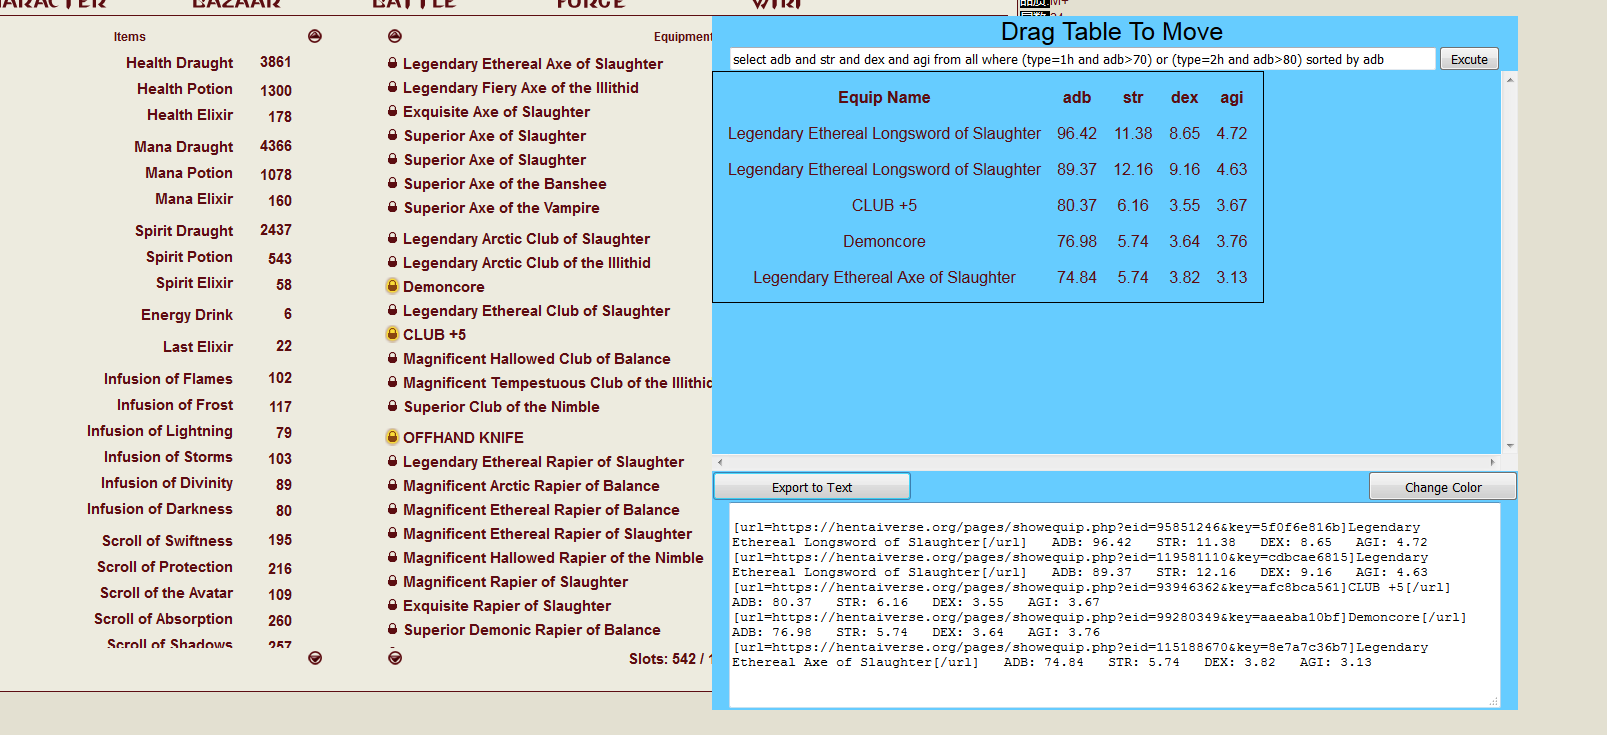The width and height of the screenshot is (1607, 735).
Task: Open Superior Axe of the Banshee equipment entry
Action: (505, 184)
